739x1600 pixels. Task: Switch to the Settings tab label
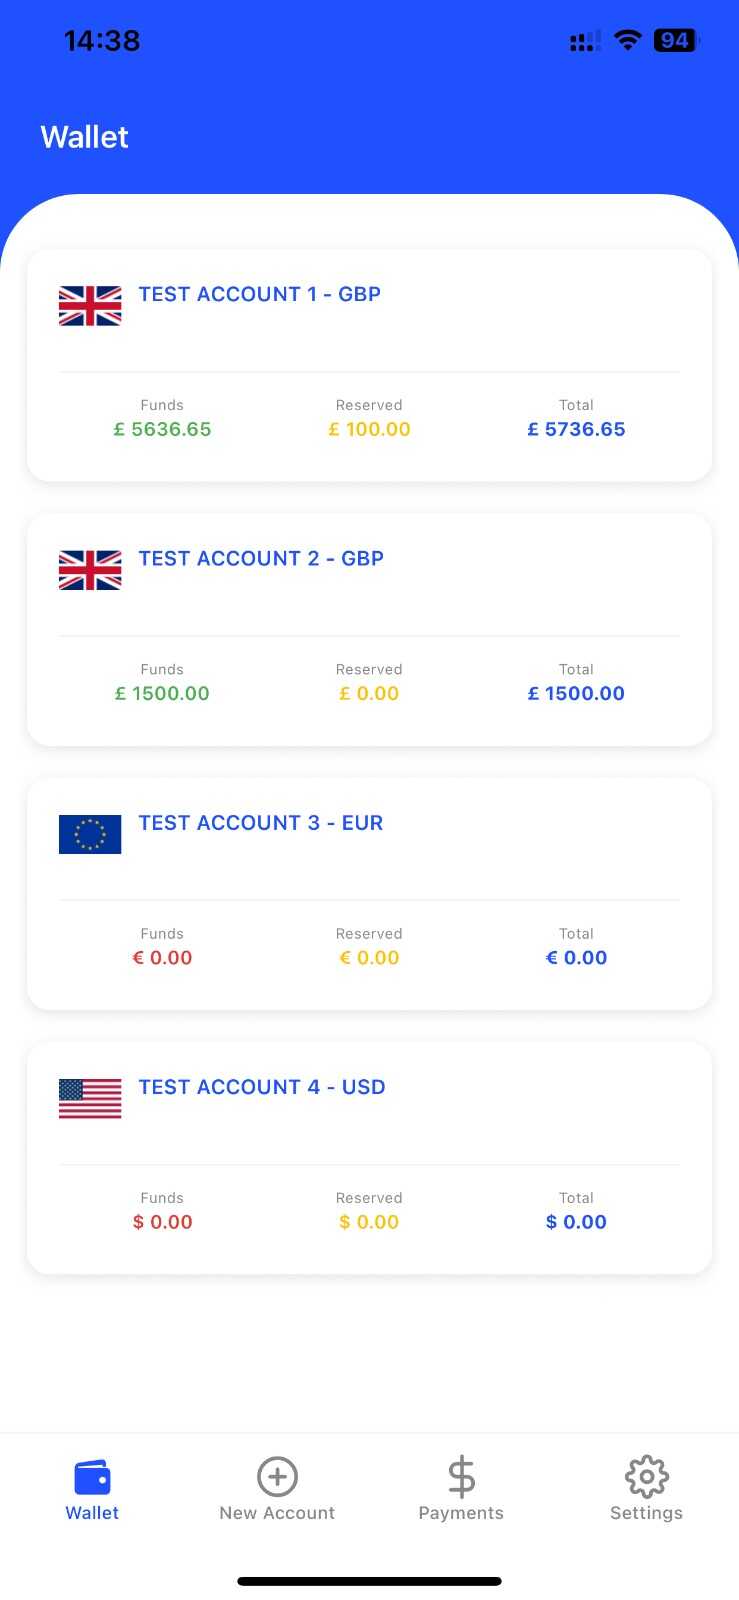click(646, 1513)
